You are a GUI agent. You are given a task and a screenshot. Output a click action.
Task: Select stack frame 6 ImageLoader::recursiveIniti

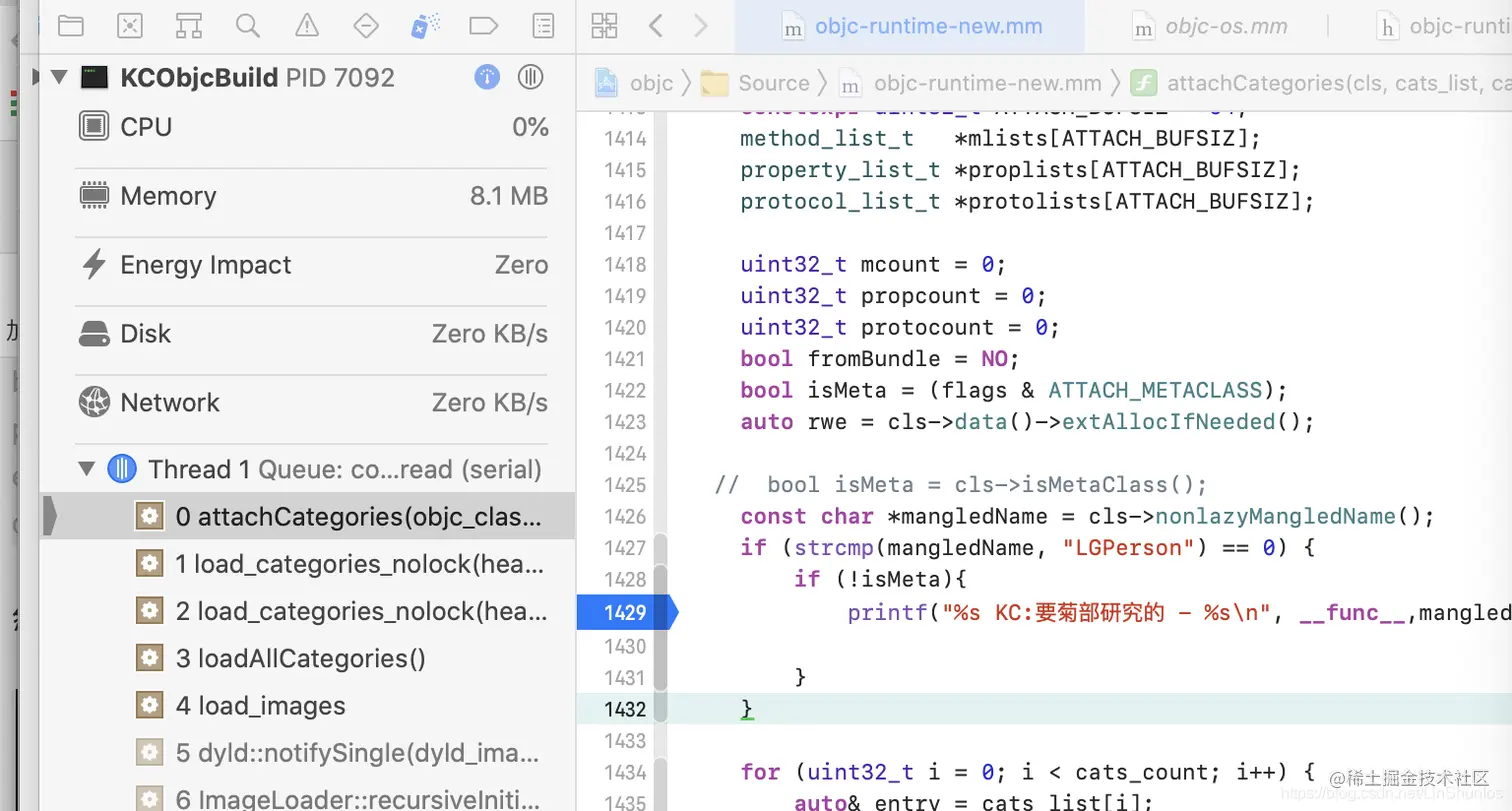pos(308,798)
